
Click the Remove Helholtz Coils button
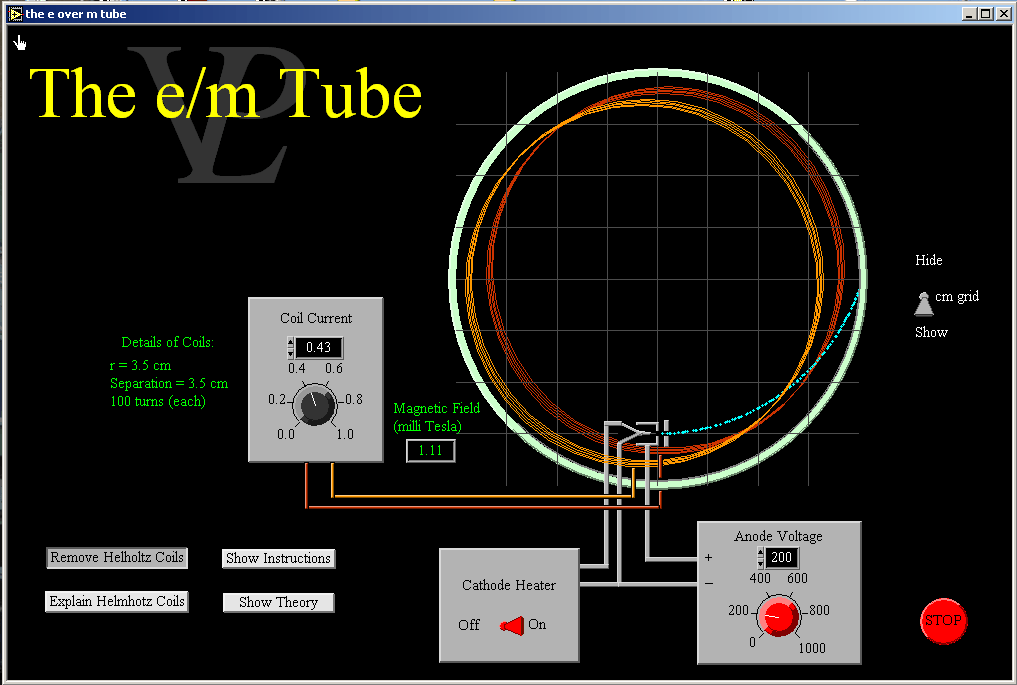117,558
